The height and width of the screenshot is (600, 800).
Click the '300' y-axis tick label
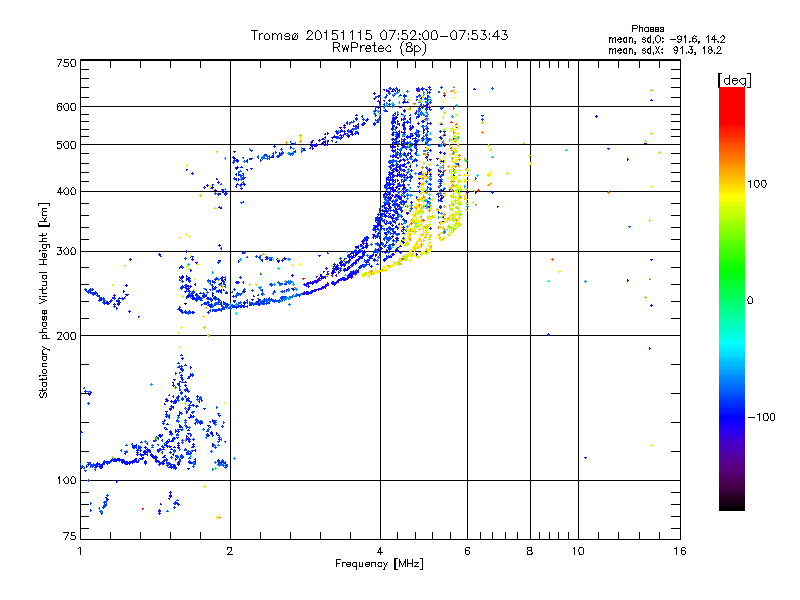pos(66,251)
